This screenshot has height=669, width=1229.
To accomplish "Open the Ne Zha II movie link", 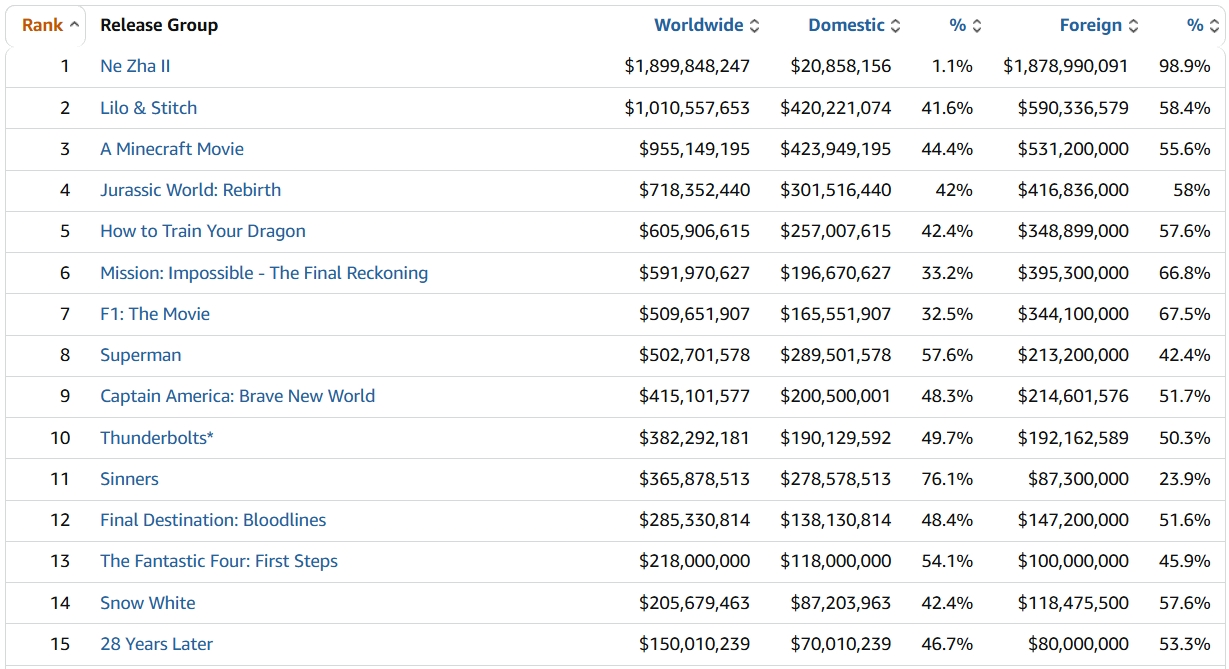I will [135, 66].
